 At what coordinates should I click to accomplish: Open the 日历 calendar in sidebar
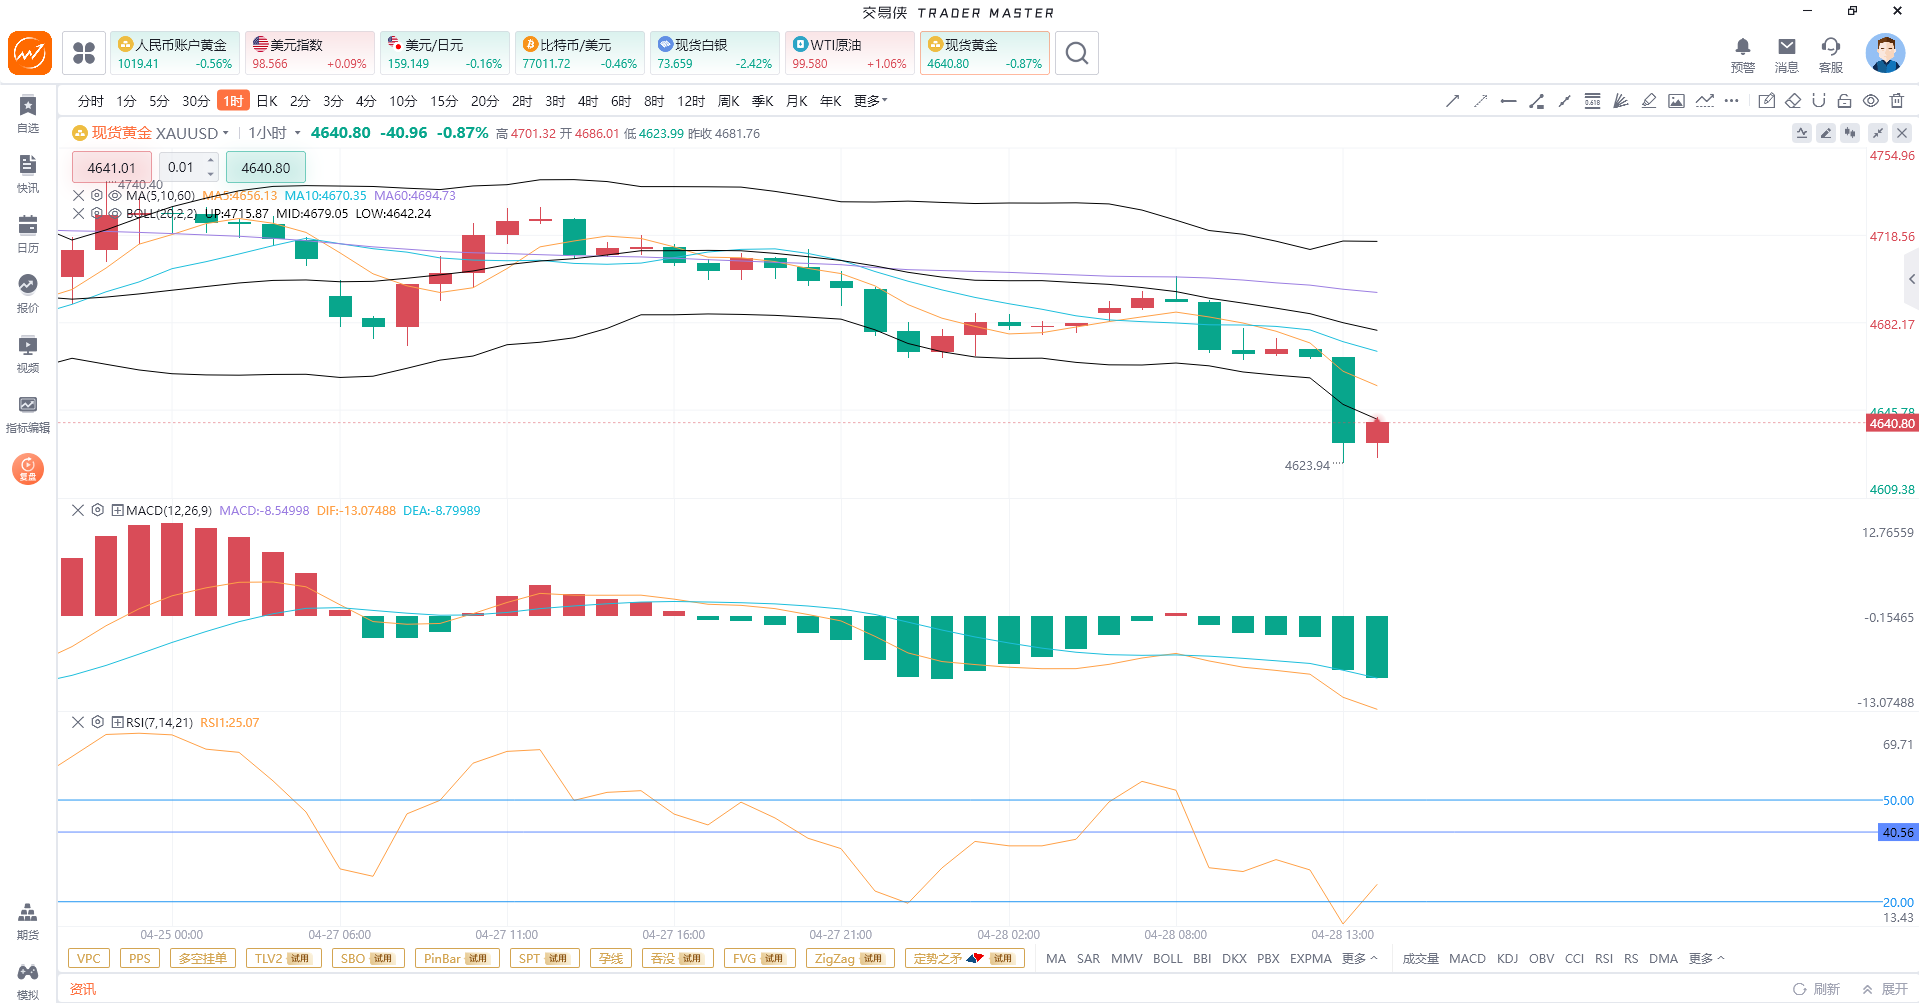pyautogui.click(x=28, y=233)
